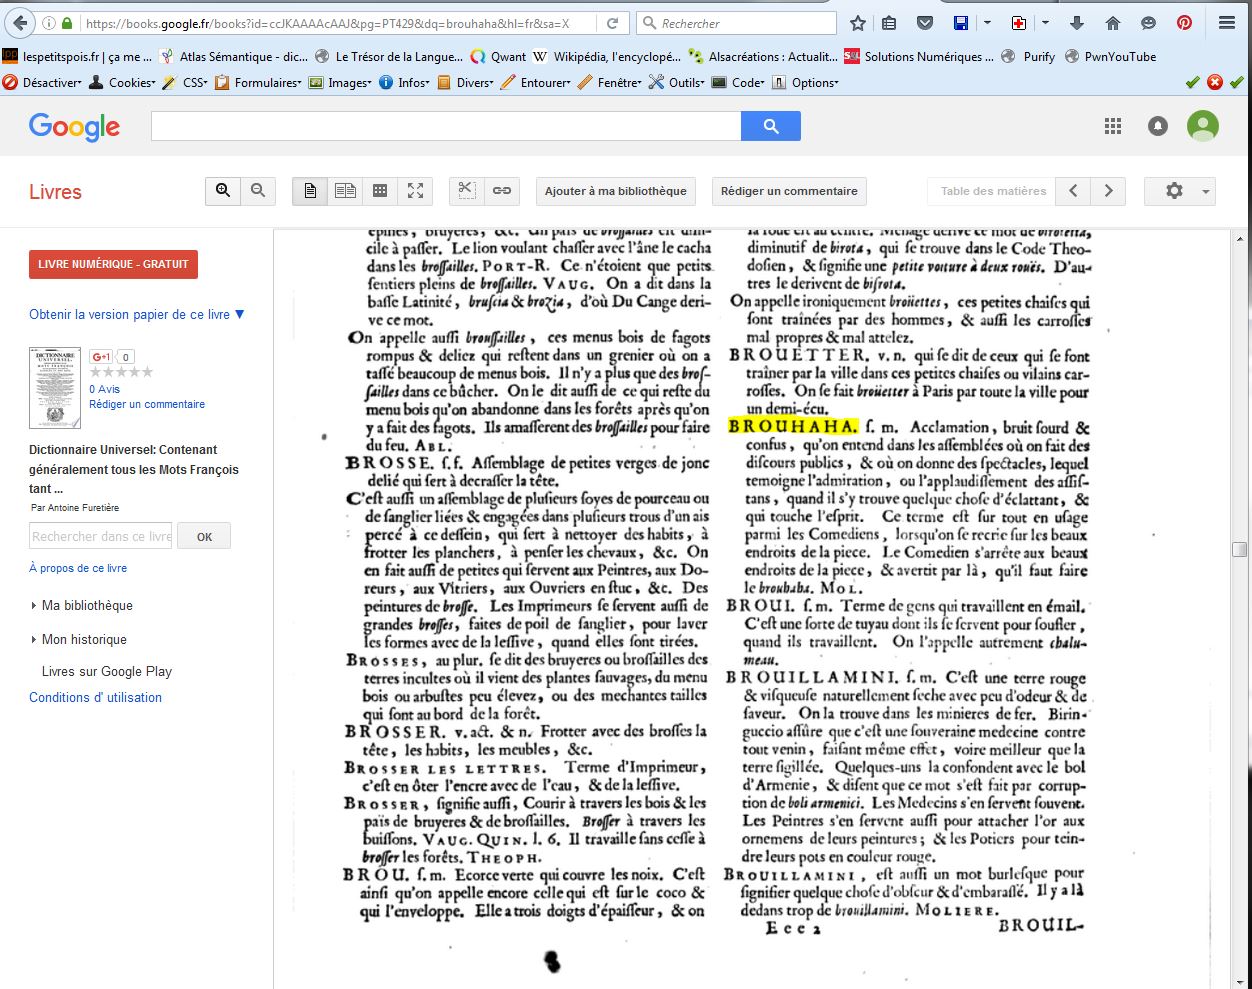The height and width of the screenshot is (989, 1252).
Task: Go to the previous page arrow
Action: click(x=1073, y=191)
